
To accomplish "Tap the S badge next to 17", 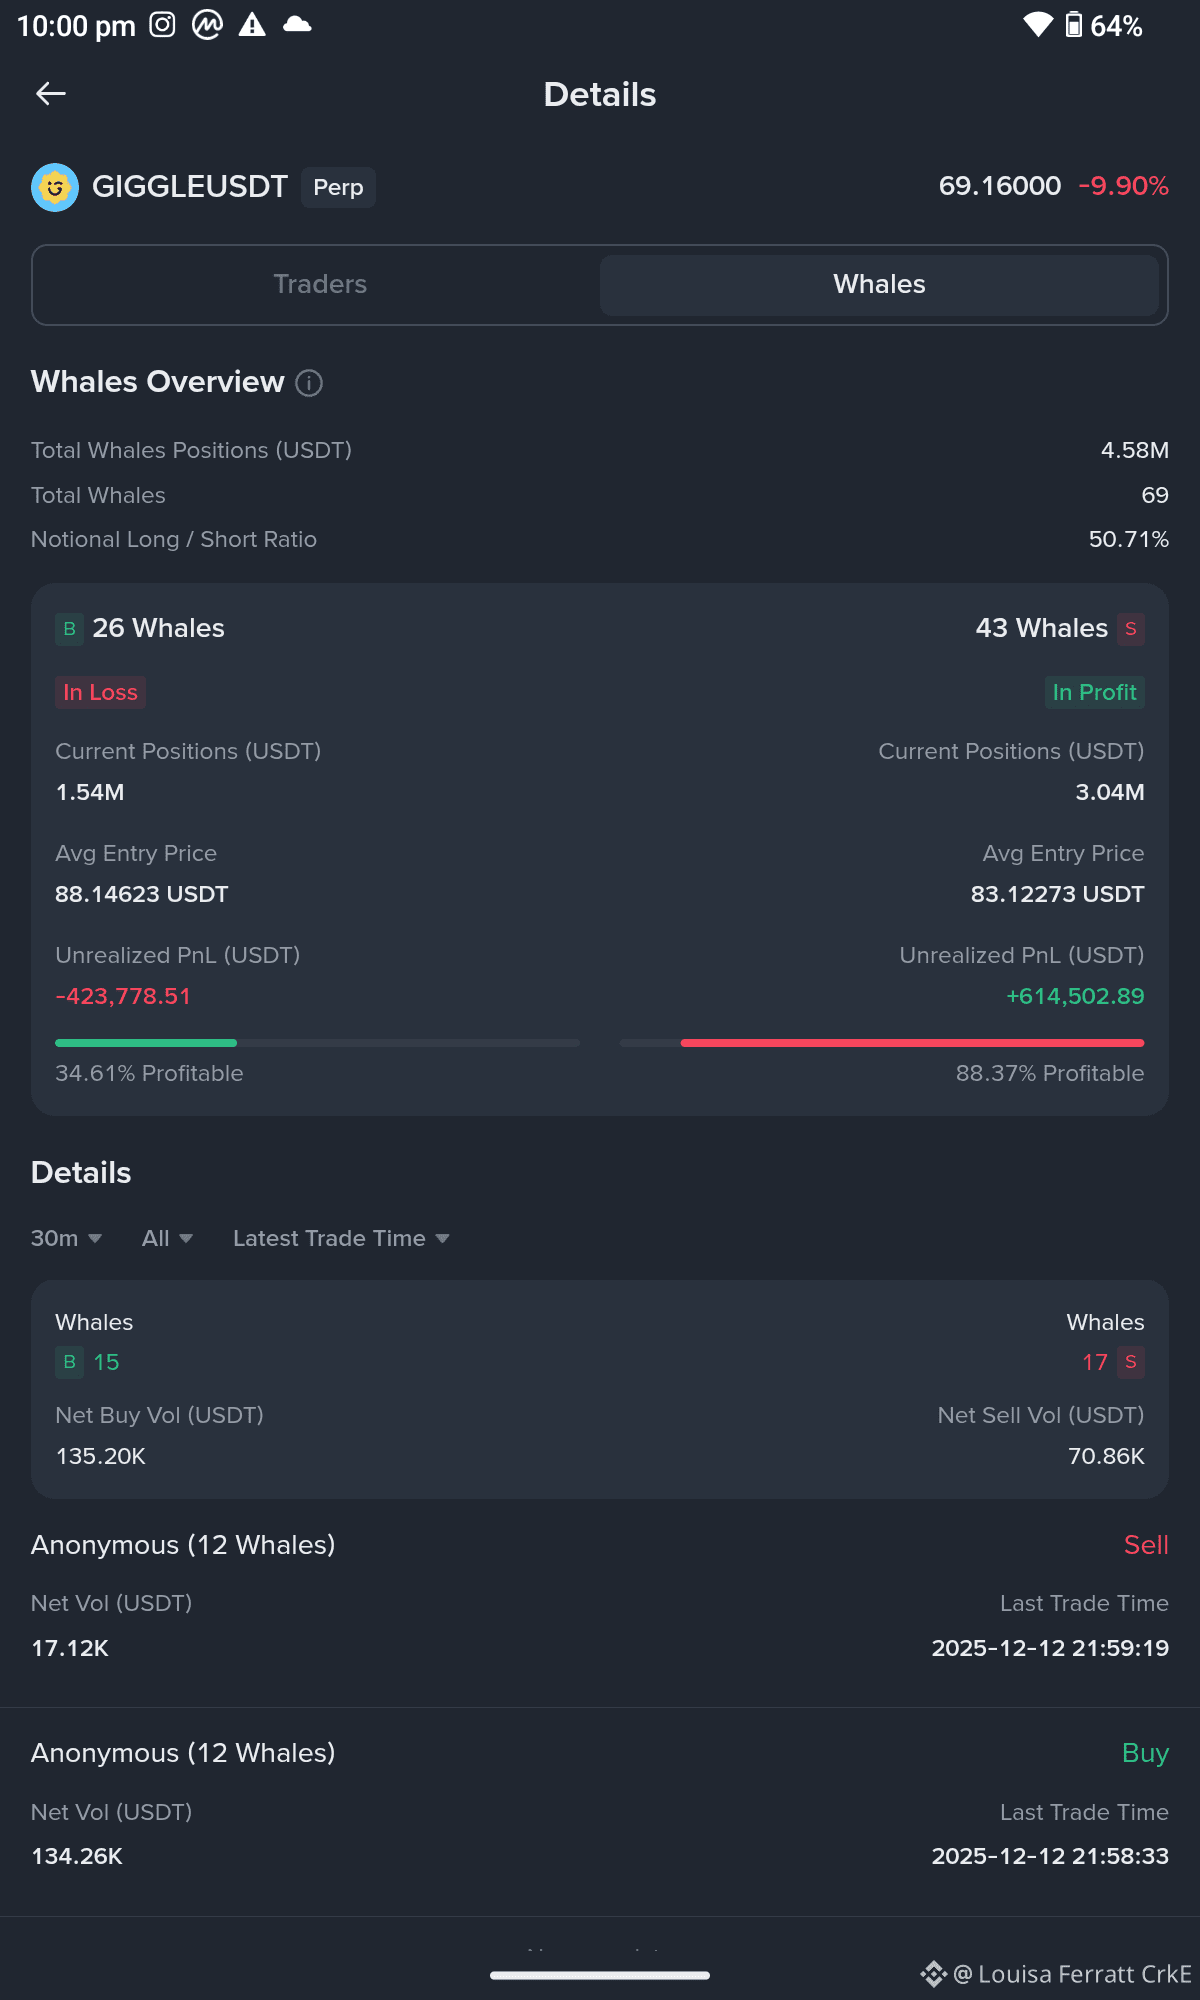I will point(1131,1362).
